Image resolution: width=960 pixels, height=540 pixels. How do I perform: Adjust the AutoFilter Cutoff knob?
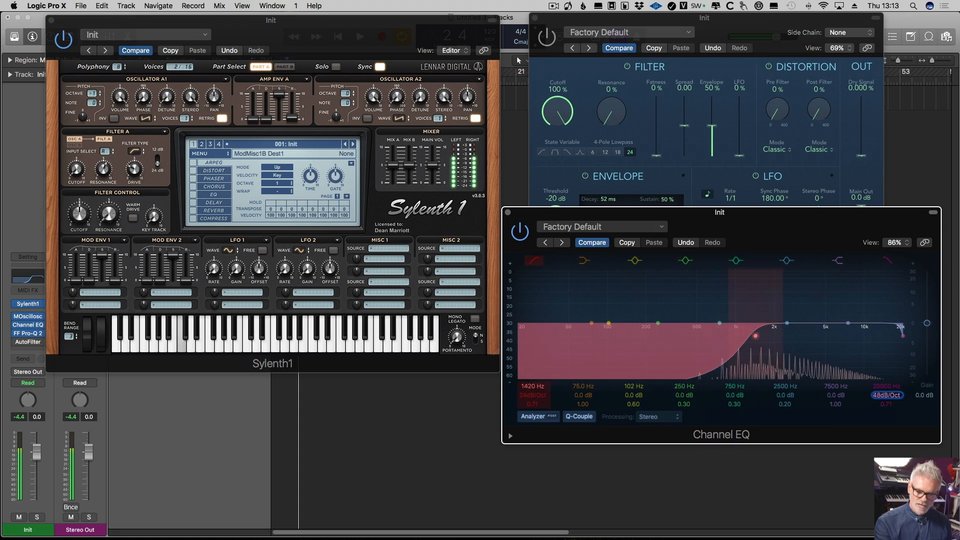557,111
